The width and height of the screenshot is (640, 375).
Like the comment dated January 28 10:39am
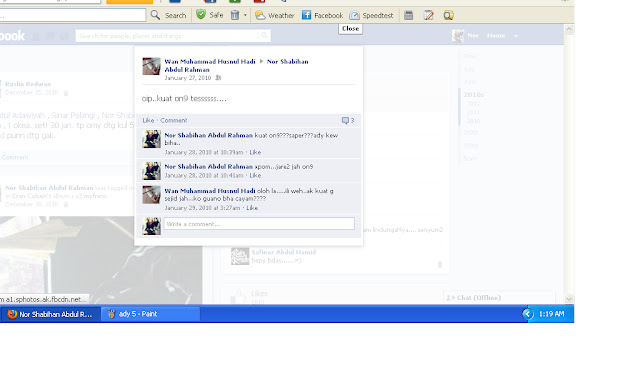coord(255,152)
